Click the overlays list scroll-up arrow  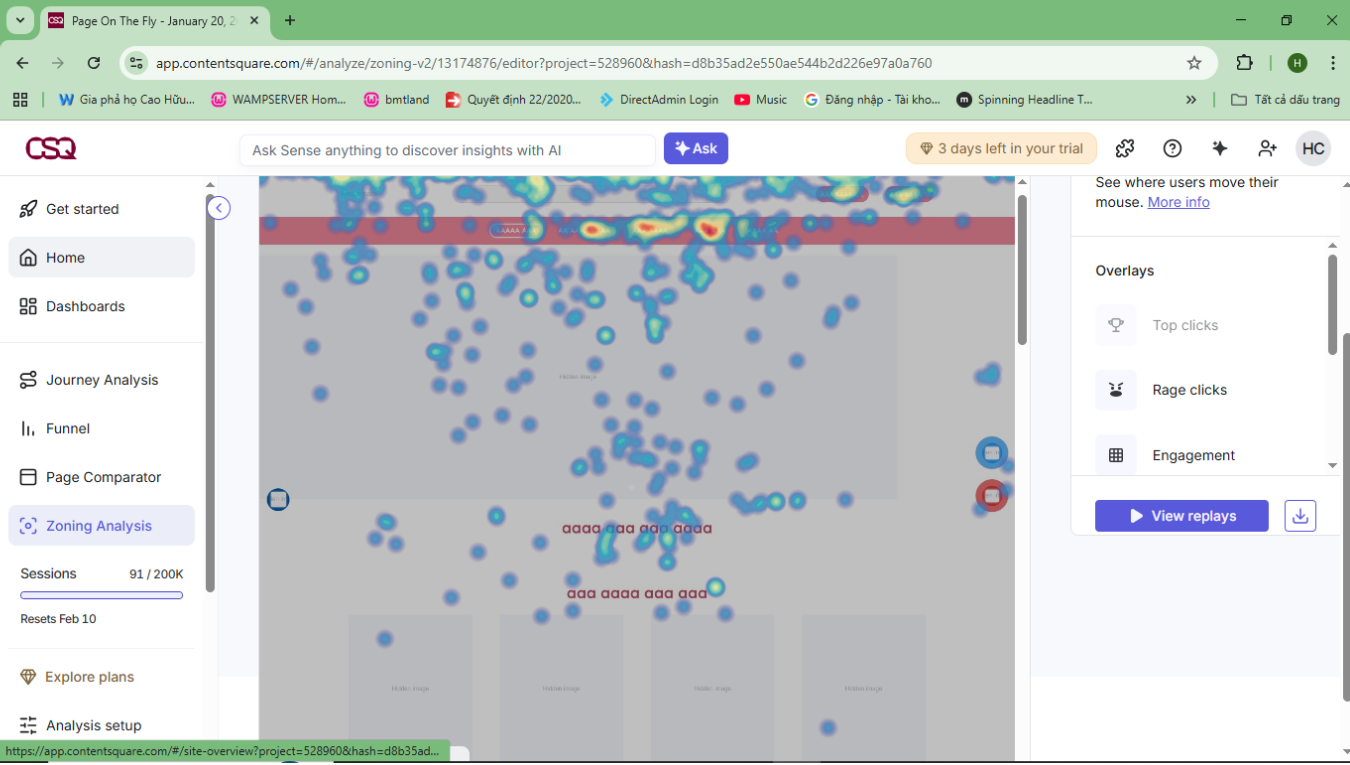coord(1332,245)
